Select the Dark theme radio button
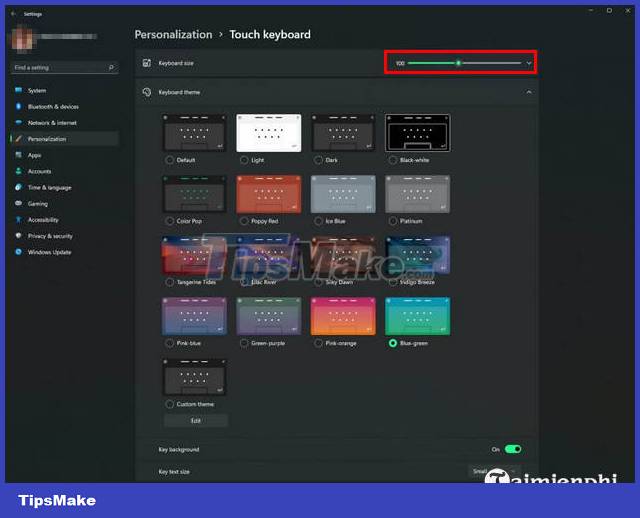The height and width of the screenshot is (518, 640). coord(318,160)
